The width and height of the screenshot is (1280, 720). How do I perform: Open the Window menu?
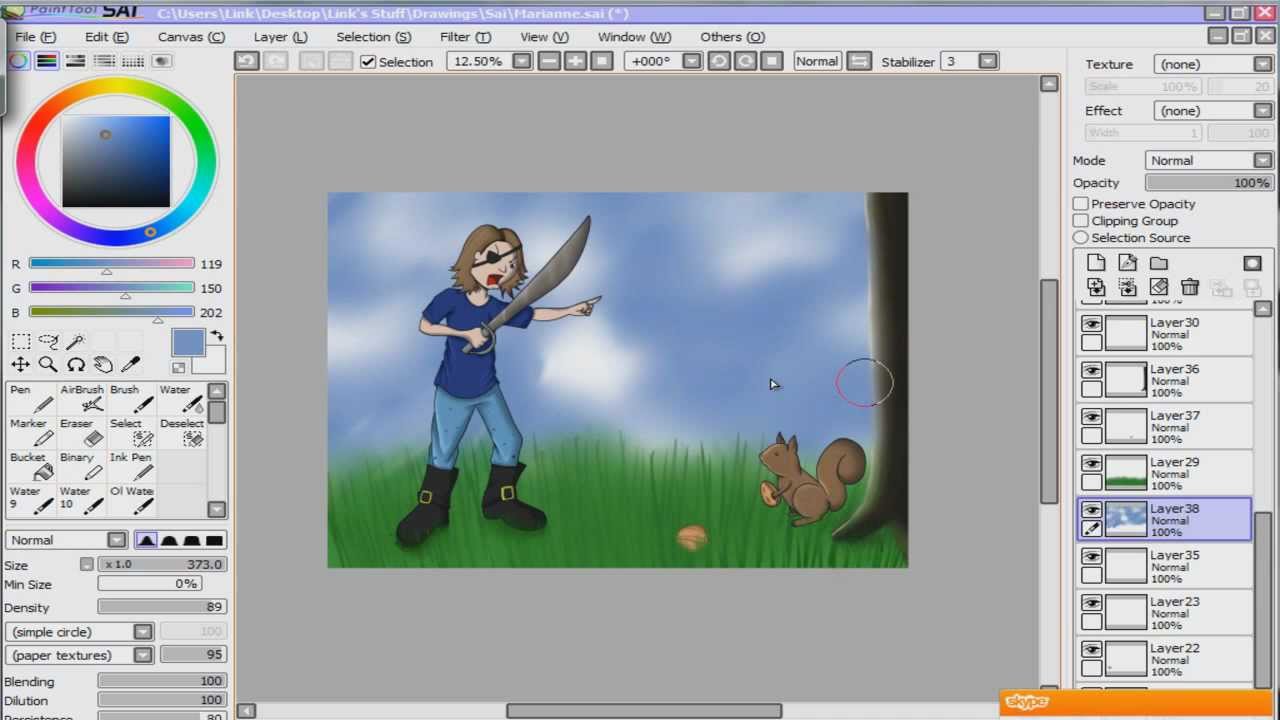(634, 37)
